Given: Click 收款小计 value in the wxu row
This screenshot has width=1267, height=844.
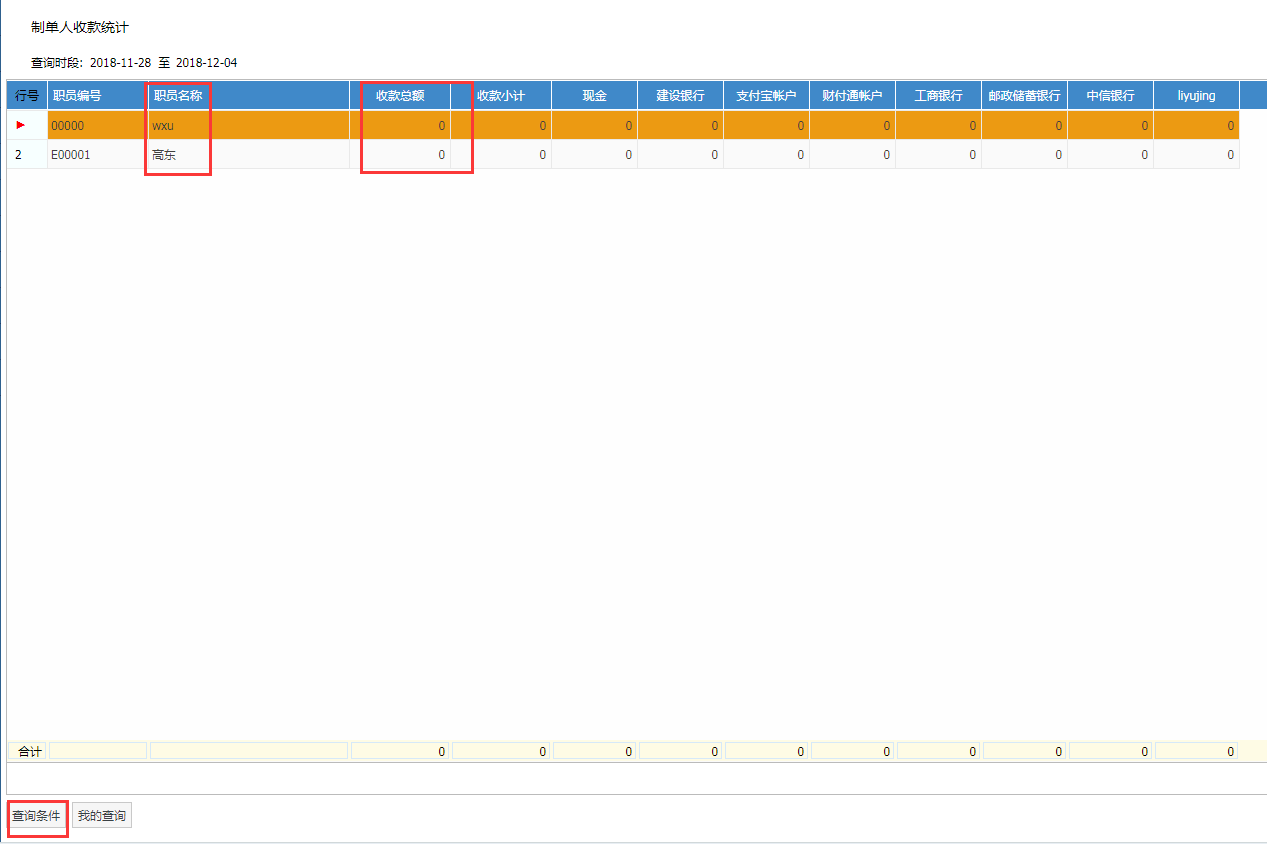Looking at the screenshot, I should (x=501, y=126).
